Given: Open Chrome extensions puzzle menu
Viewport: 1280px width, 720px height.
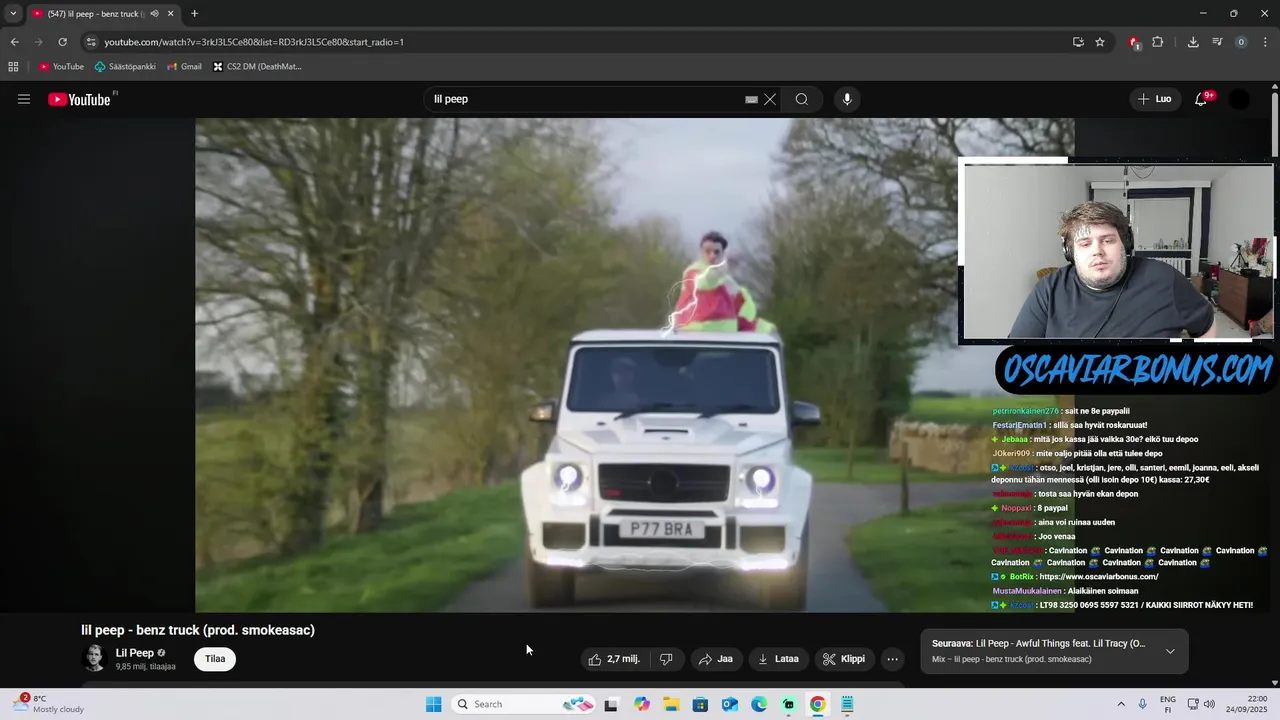Looking at the screenshot, I should click(1158, 42).
